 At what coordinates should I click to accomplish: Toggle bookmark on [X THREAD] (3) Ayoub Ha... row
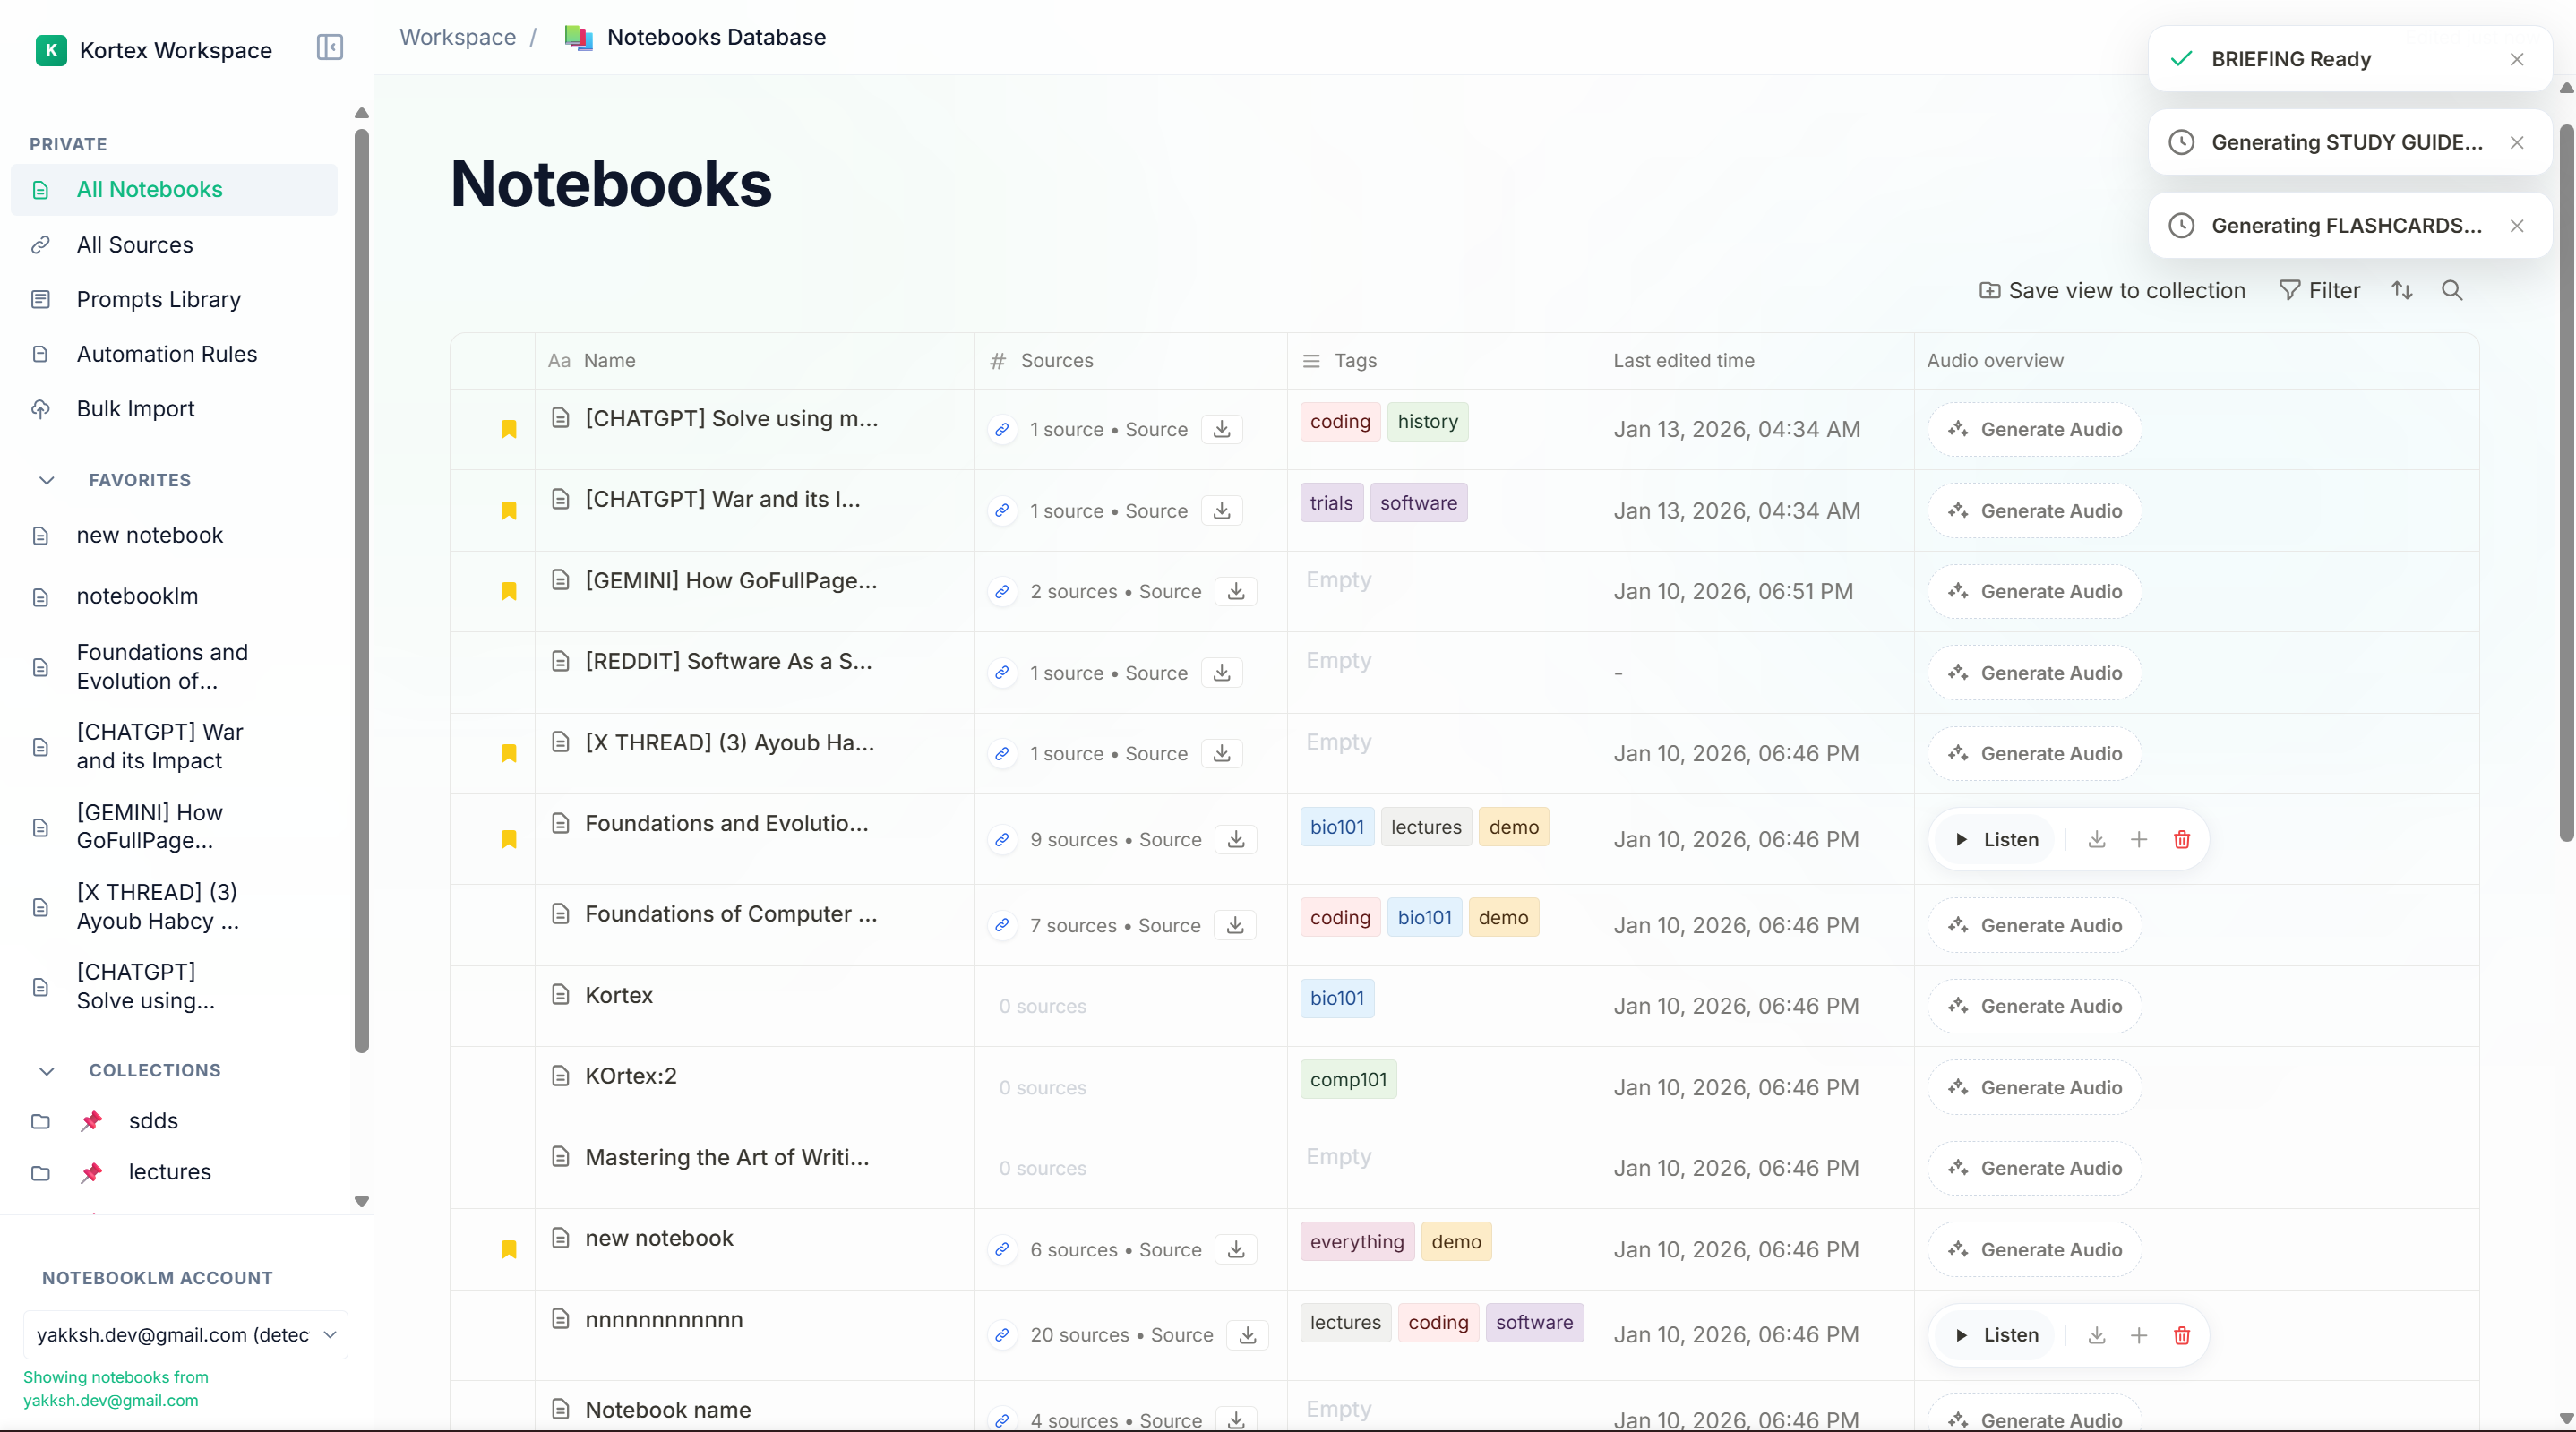(509, 753)
